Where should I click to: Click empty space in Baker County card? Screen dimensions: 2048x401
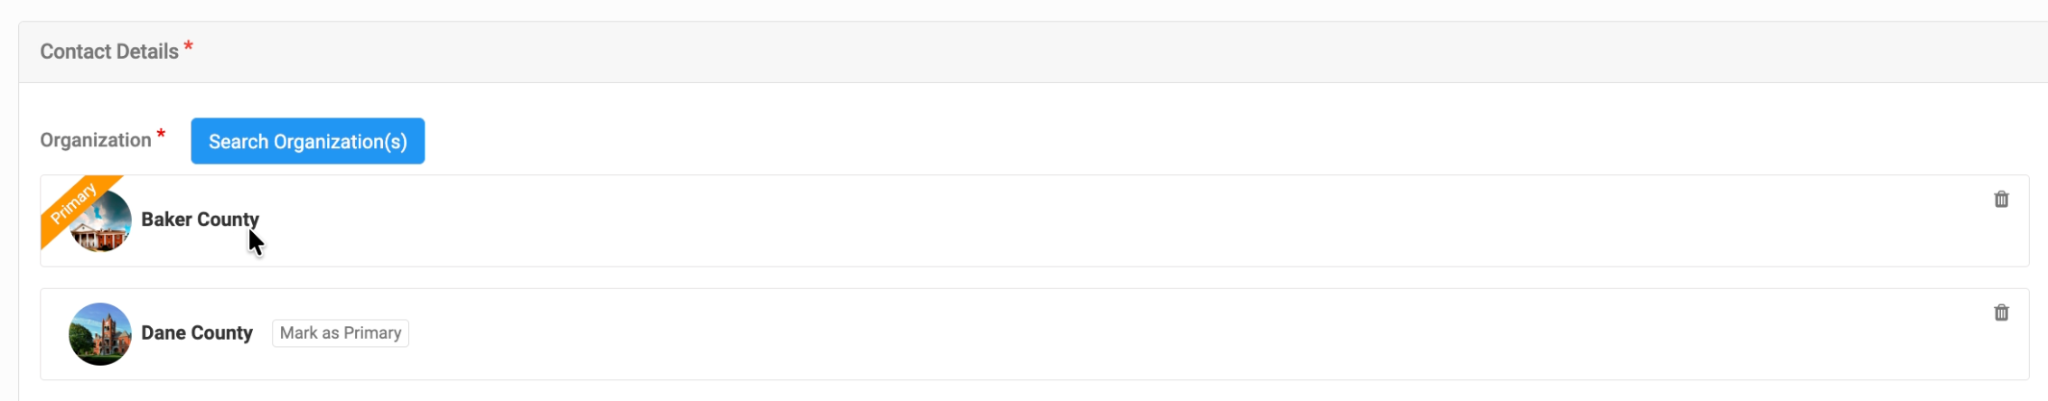click(1000, 221)
